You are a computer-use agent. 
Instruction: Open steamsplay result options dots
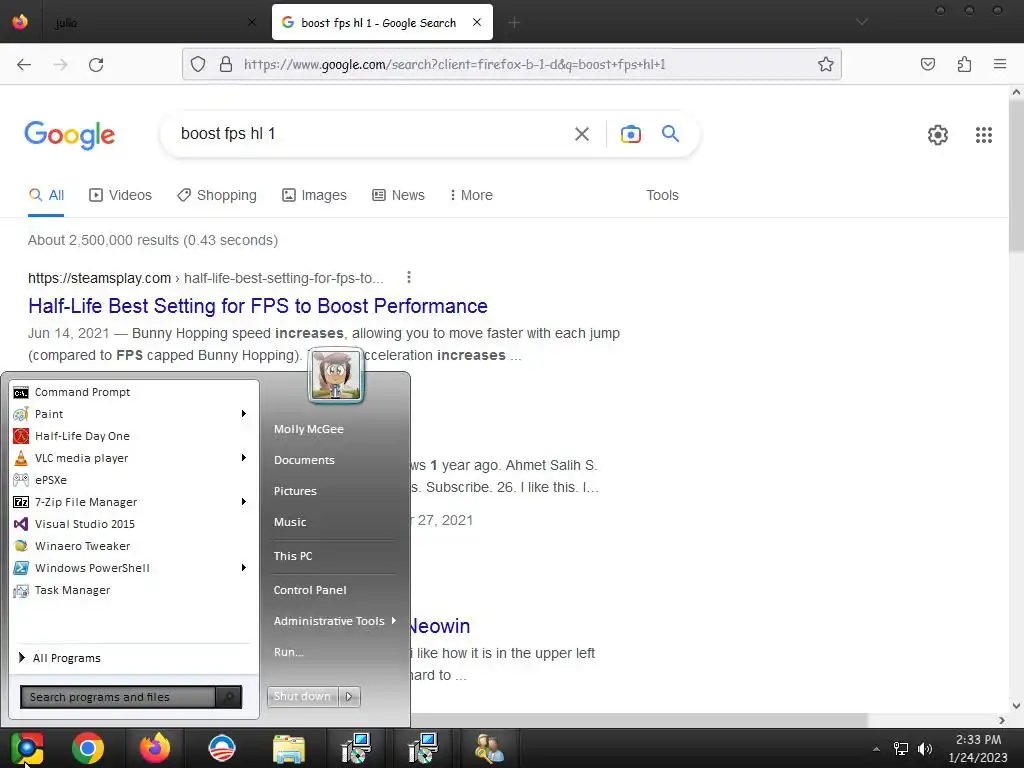tap(409, 278)
